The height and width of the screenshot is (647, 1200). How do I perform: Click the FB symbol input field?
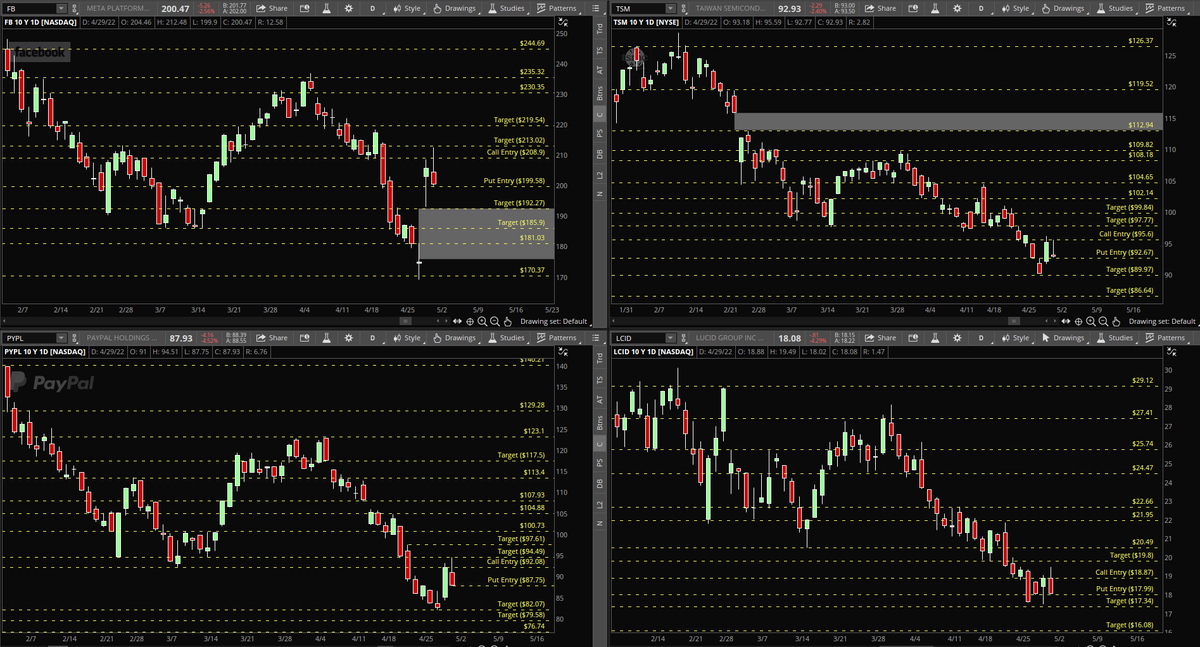tap(30, 8)
